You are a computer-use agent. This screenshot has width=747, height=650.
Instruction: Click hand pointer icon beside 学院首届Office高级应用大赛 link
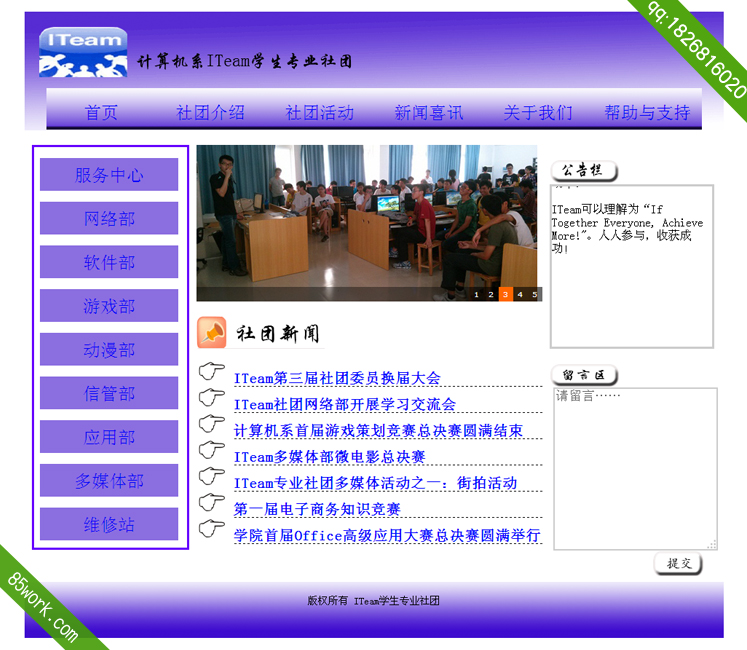tap(212, 529)
